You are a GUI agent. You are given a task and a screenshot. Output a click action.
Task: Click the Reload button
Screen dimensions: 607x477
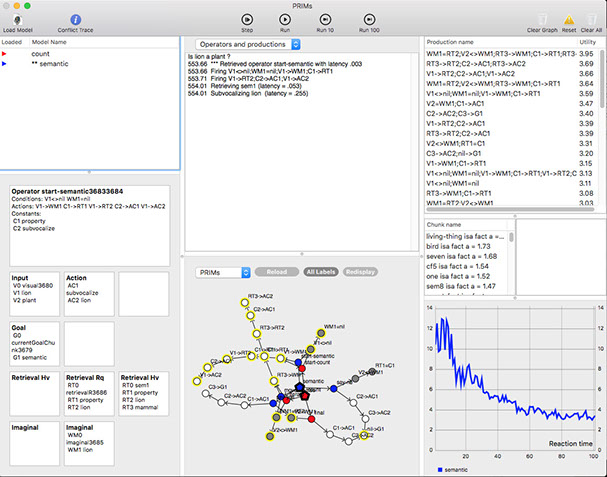click(277, 272)
